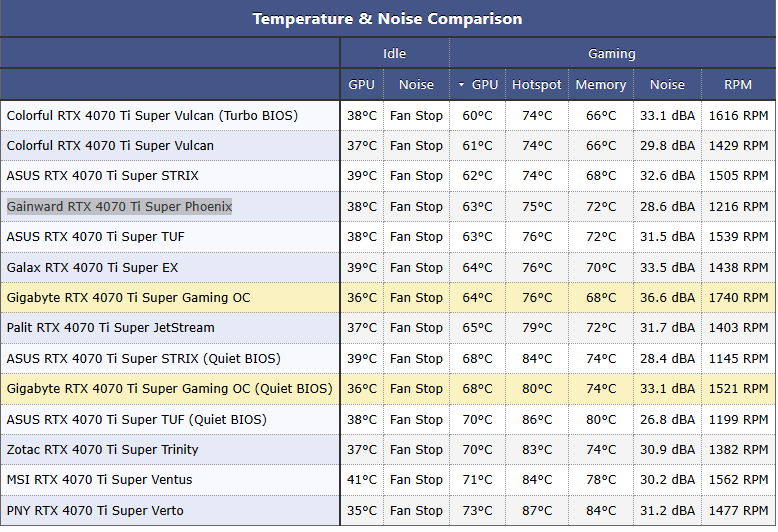
Task: Sort by the Gaming Noise column header
Action: [x=667, y=85]
